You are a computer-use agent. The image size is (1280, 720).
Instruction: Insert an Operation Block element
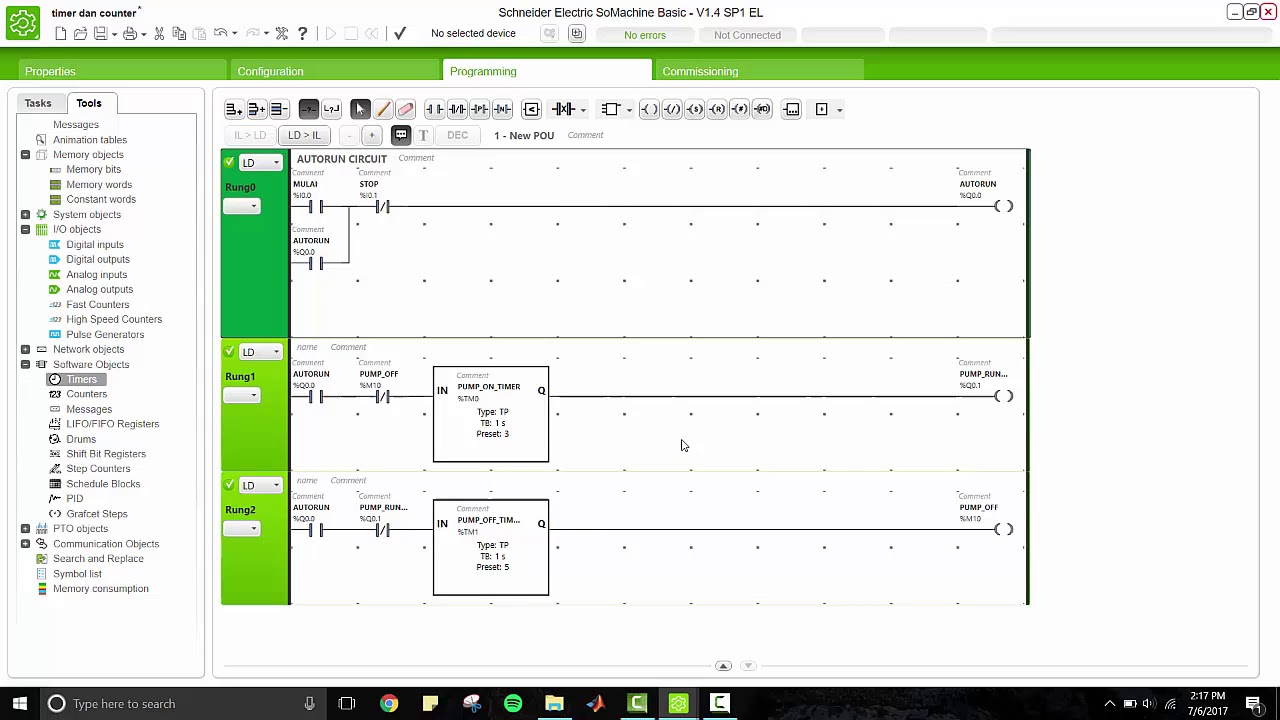click(x=792, y=109)
